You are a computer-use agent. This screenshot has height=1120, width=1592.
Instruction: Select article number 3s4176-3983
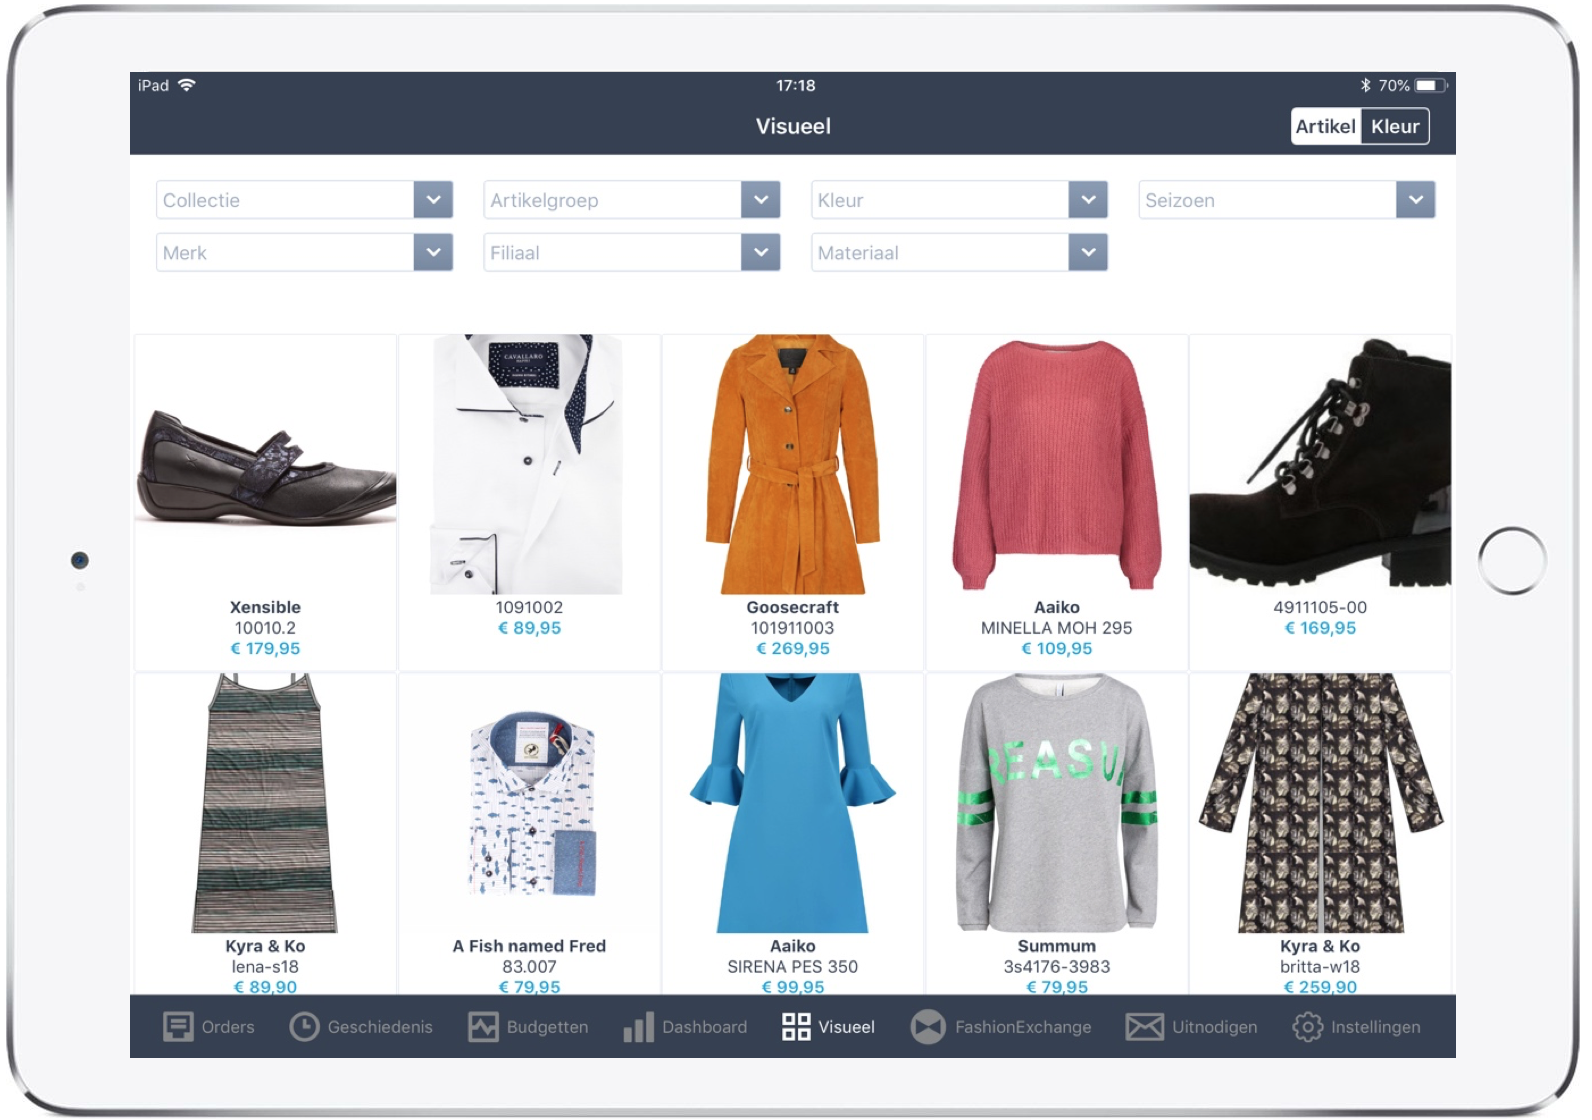pyautogui.click(x=1057, y=967)
